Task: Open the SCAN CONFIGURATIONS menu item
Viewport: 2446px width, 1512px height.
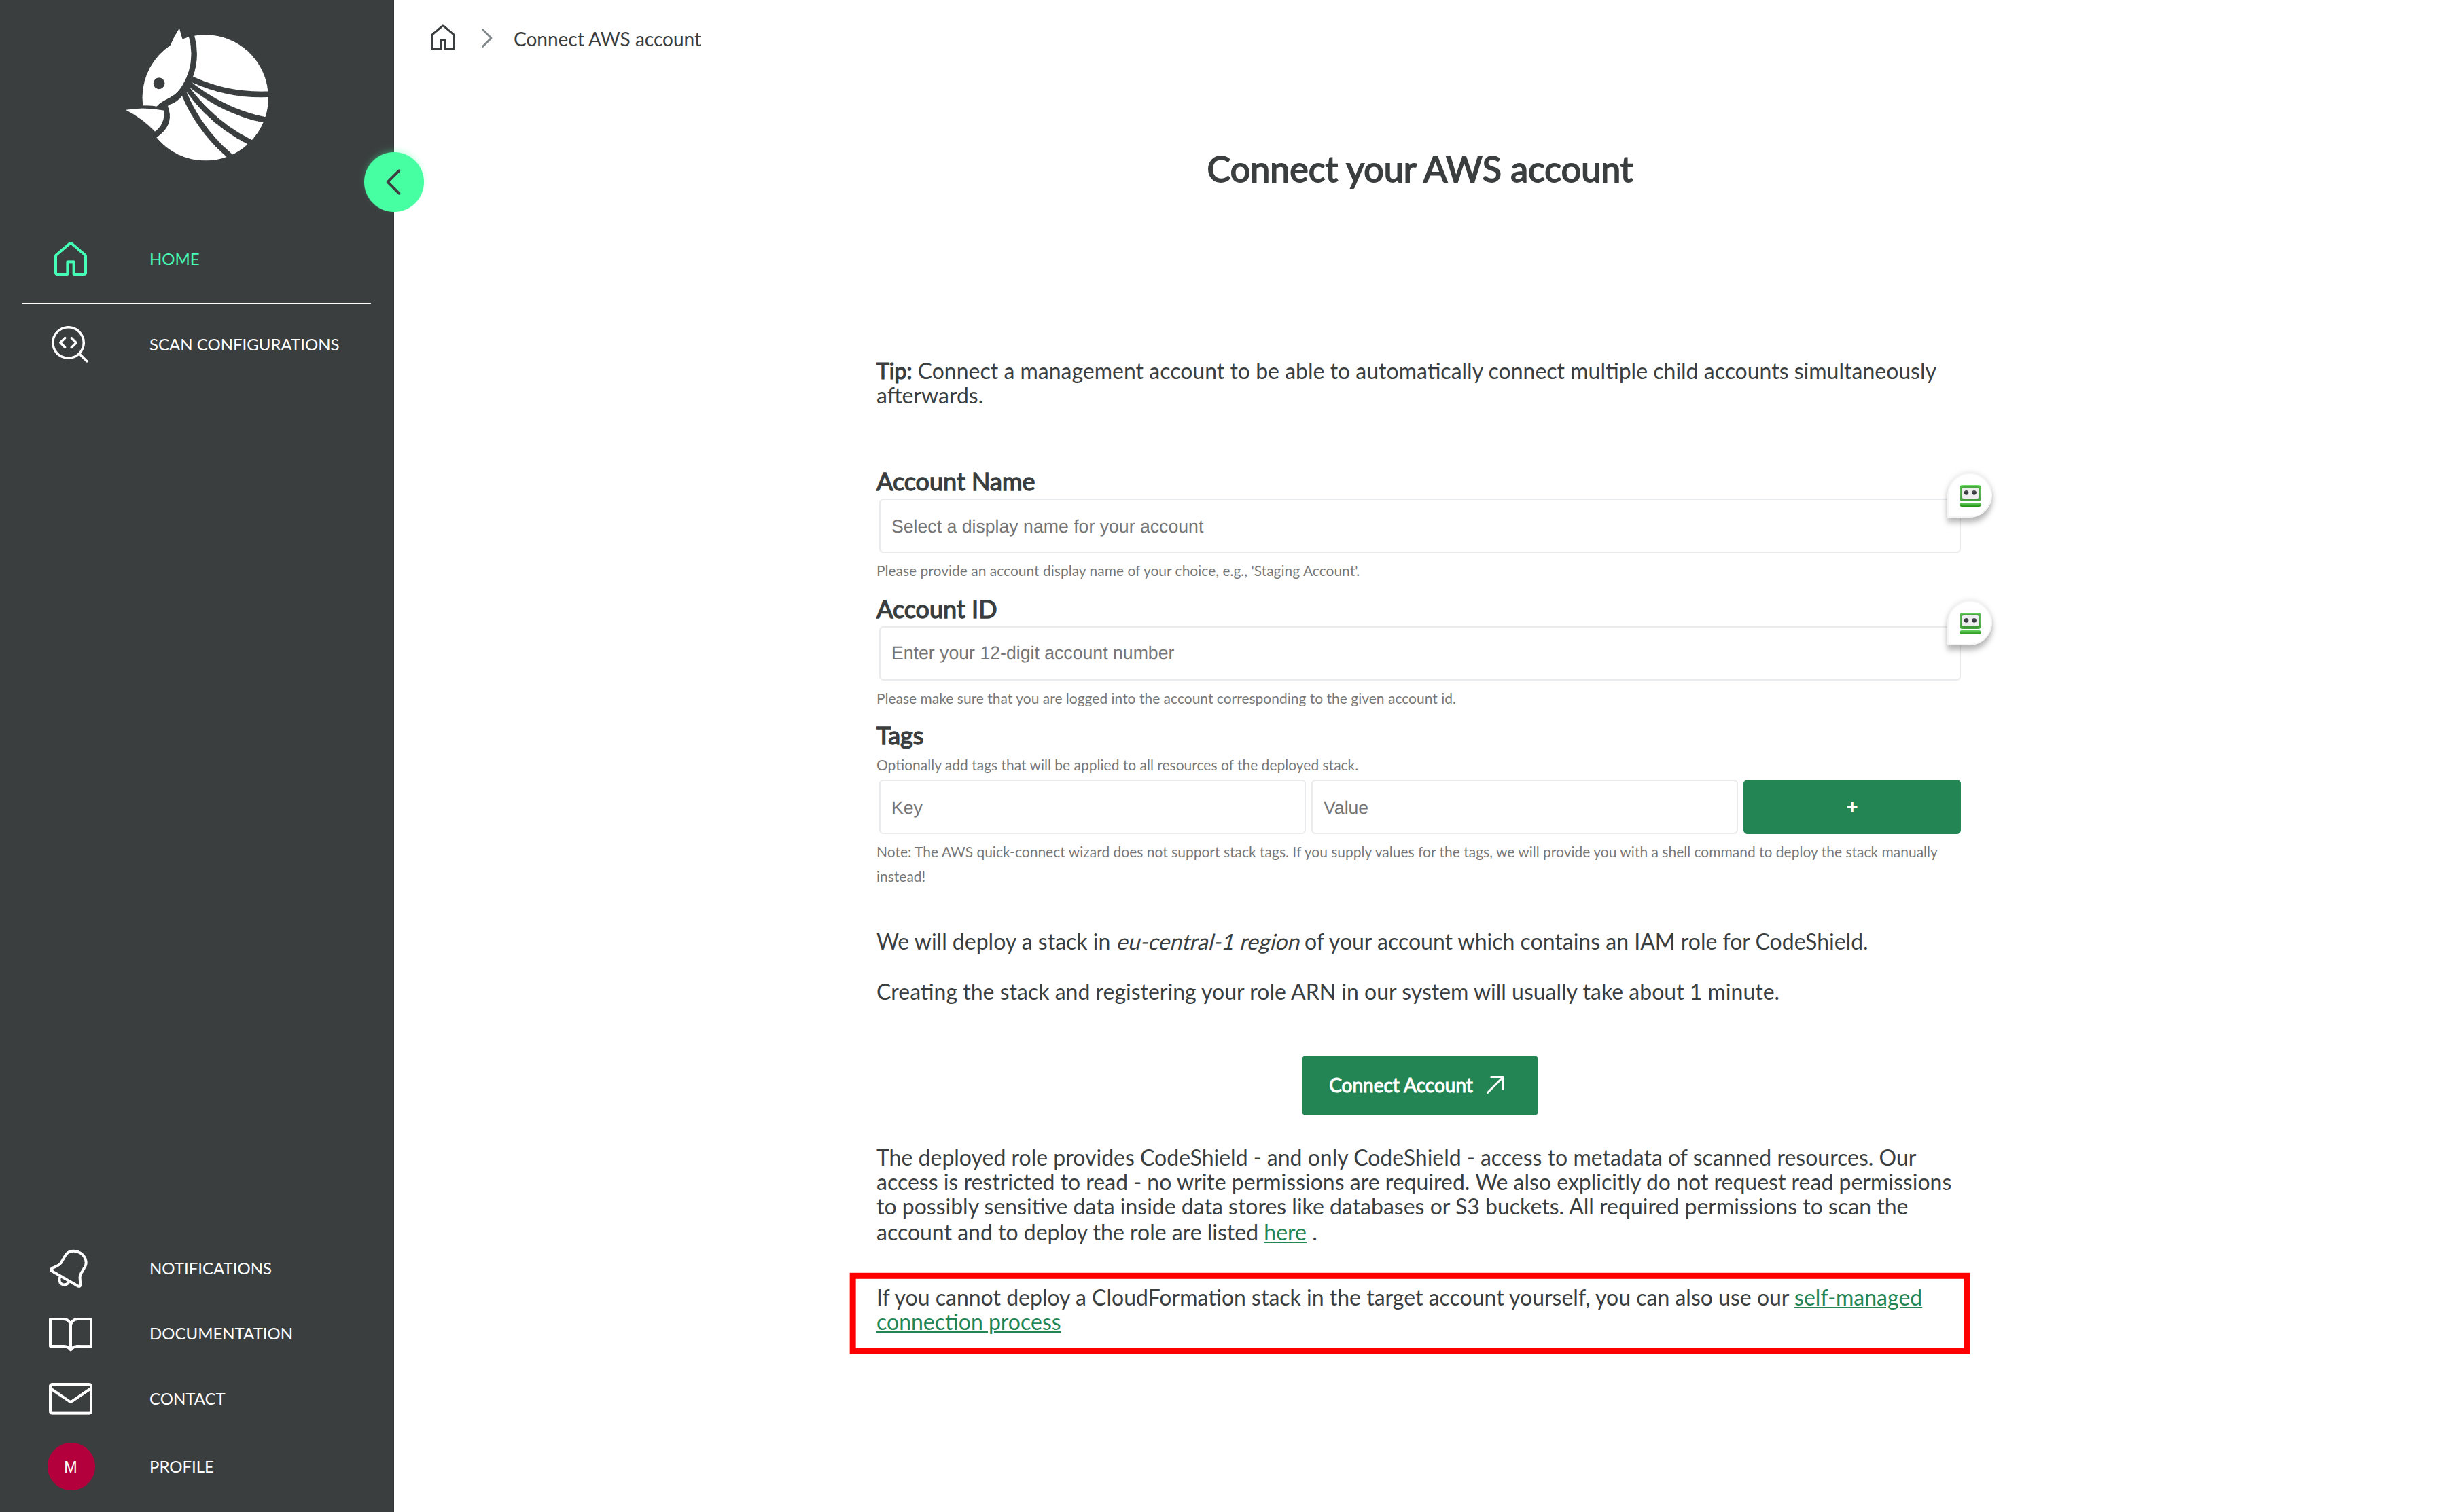Action: click(x=244, y=344)
